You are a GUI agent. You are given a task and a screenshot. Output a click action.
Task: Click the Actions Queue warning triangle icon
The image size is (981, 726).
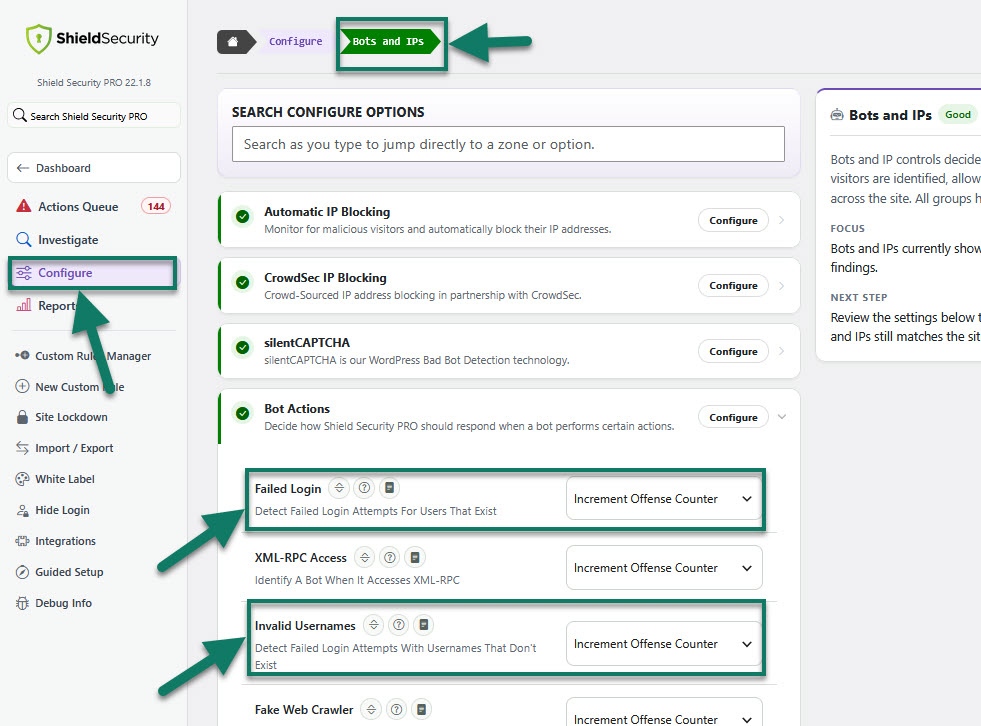tap(24, 206)
